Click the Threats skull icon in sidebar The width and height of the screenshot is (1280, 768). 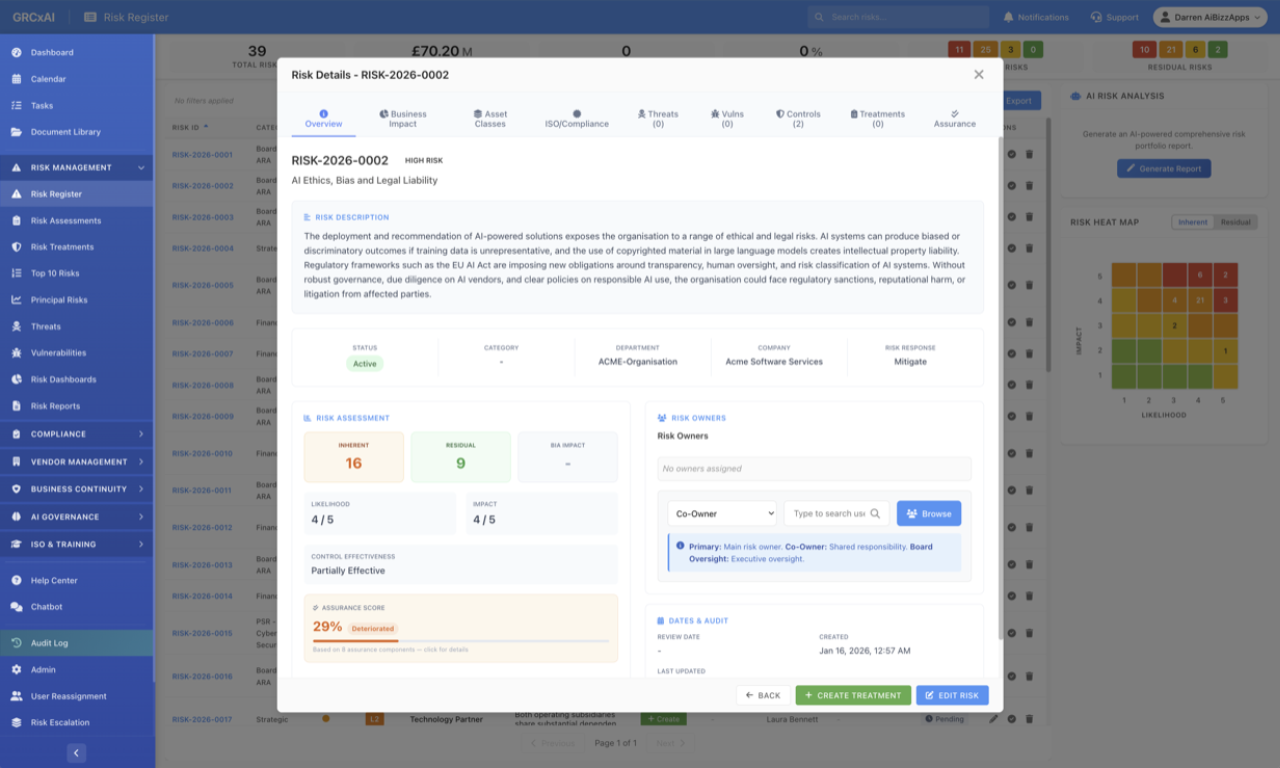16,327
